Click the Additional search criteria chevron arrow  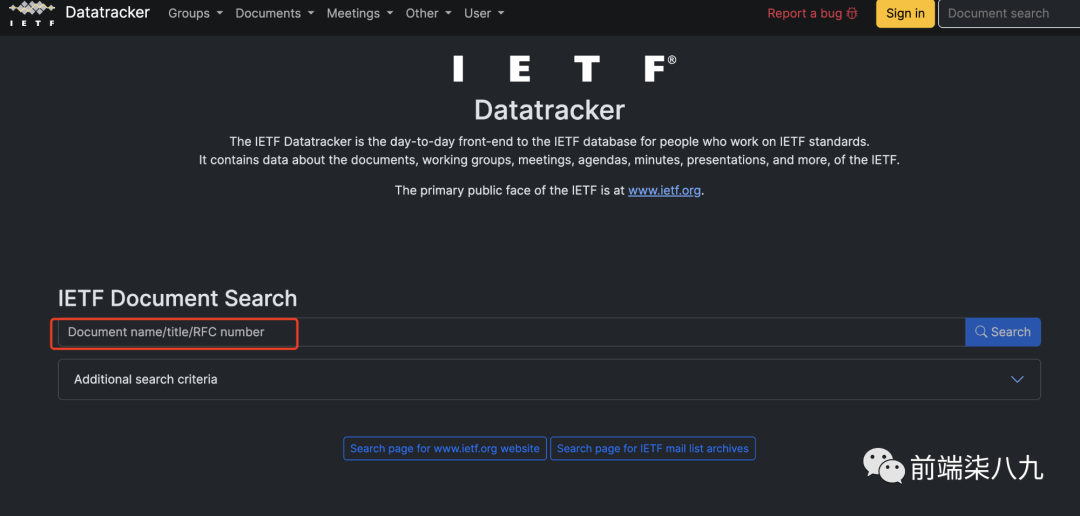pos(1017,380)
